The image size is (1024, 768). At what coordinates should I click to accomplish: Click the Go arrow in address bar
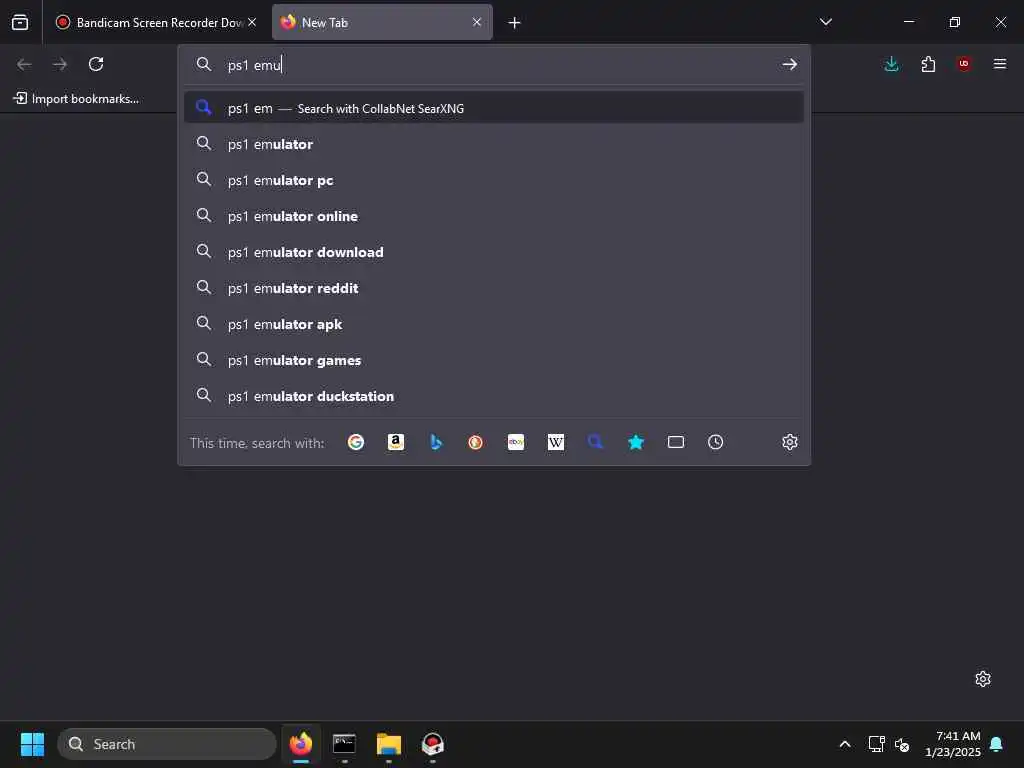pos(790,64)
